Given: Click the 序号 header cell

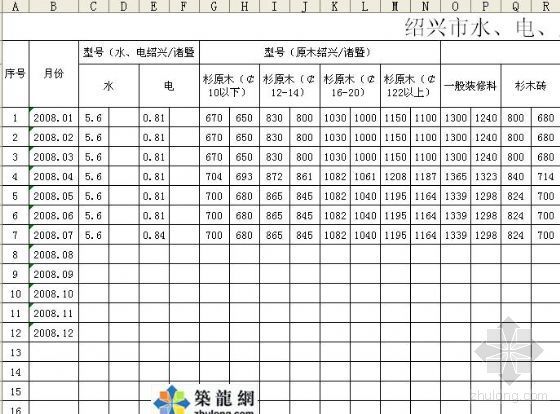Looking at the screenshot, I should click(15, 74).
